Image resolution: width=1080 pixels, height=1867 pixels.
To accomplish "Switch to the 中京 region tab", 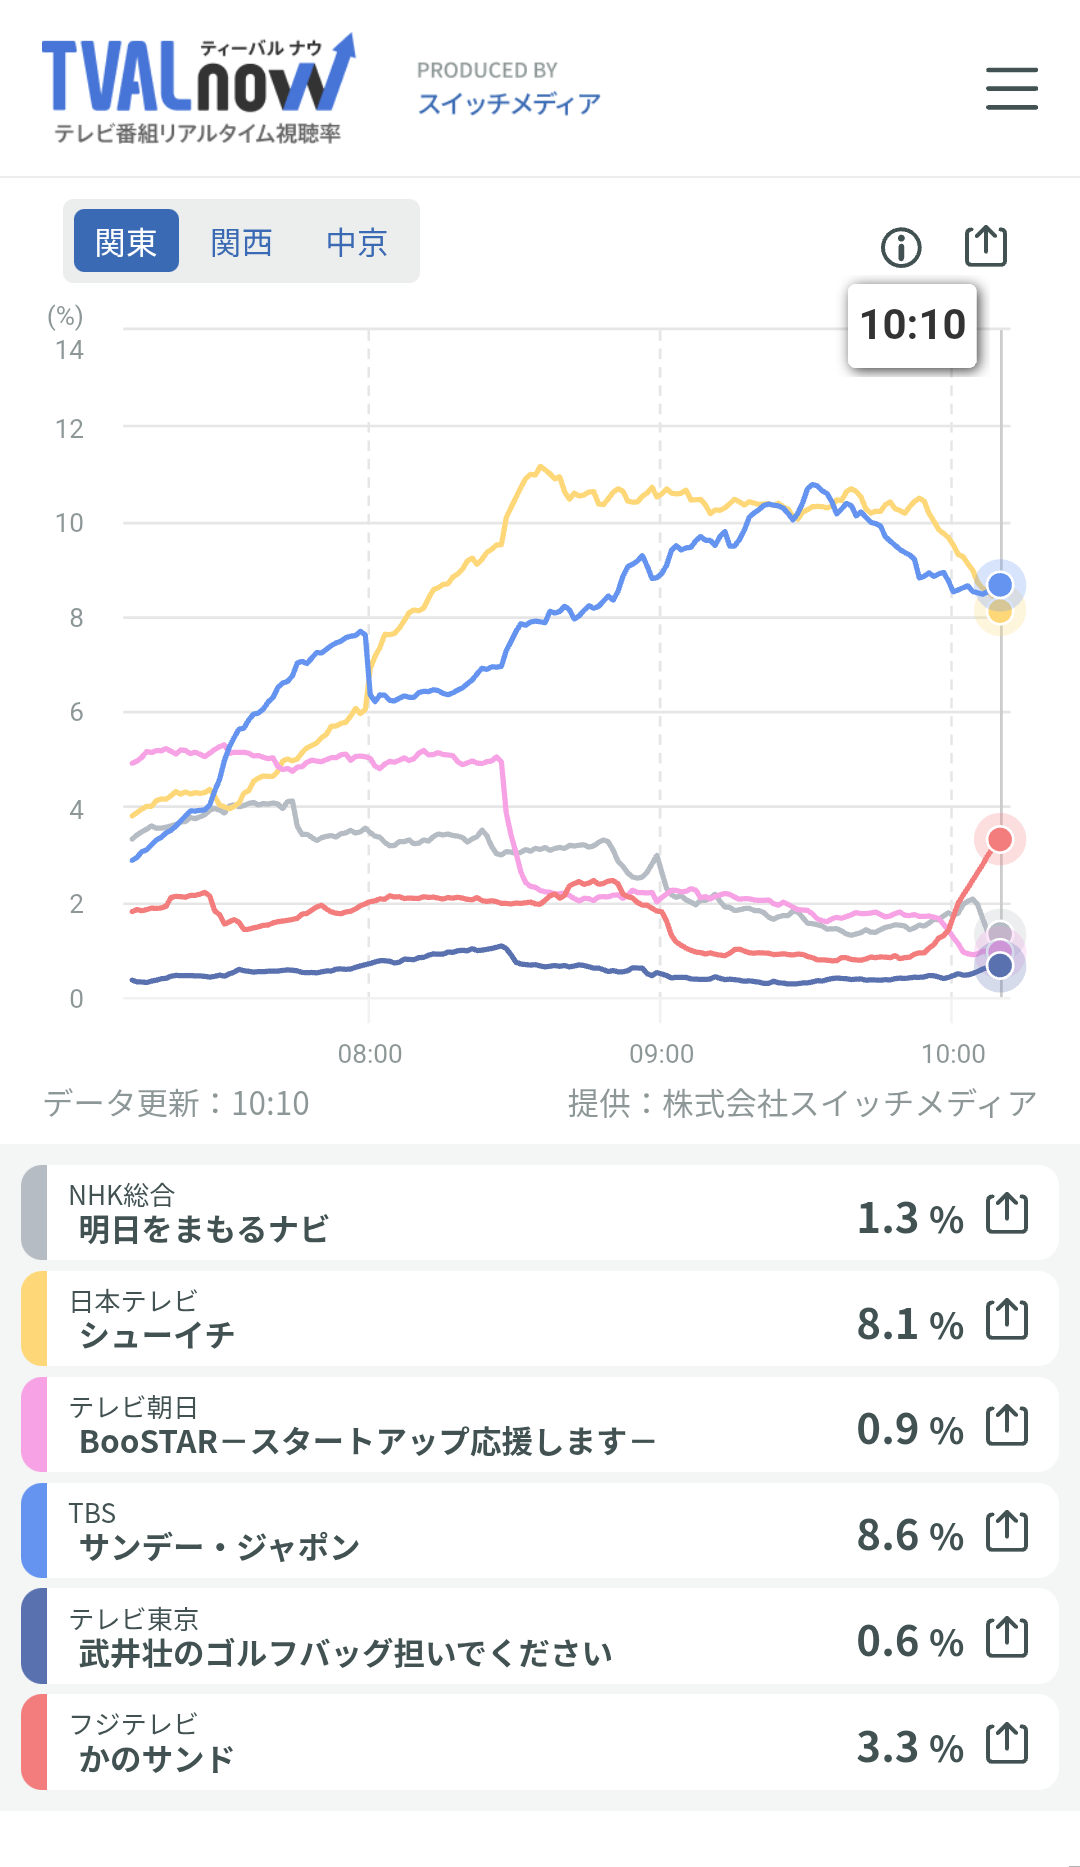I will (x=356, y=242).
